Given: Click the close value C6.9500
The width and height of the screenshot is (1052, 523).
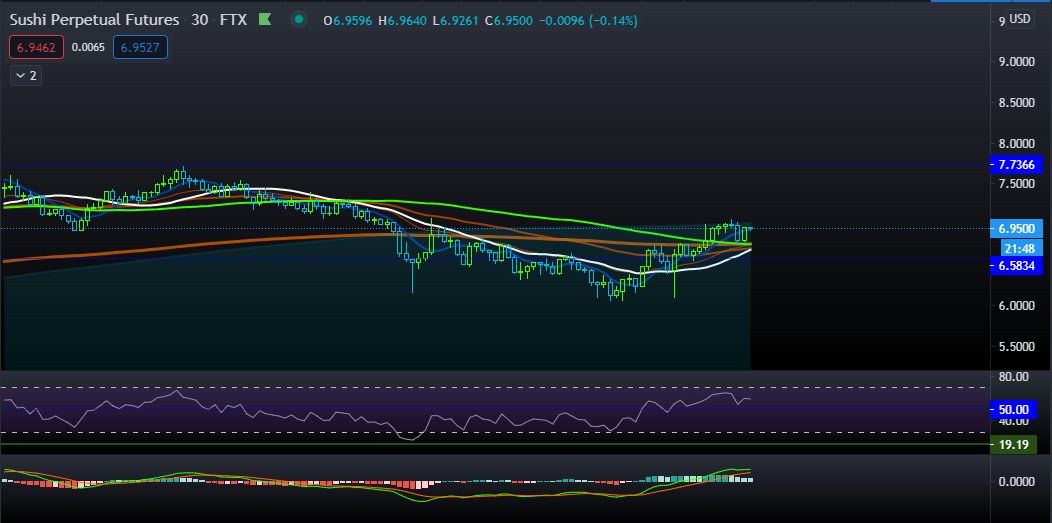Looking at the screenshot, I should 509,21.
